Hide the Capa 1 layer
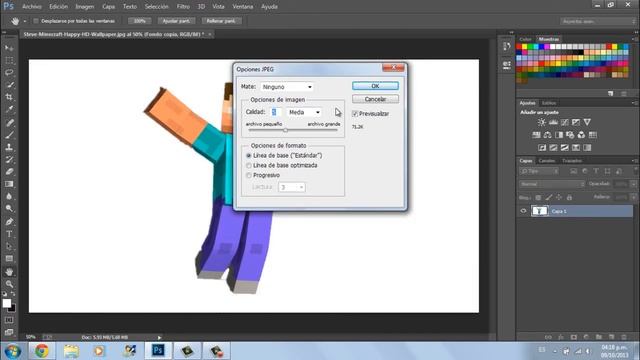 pyautogui.click(x=523, y=211)
